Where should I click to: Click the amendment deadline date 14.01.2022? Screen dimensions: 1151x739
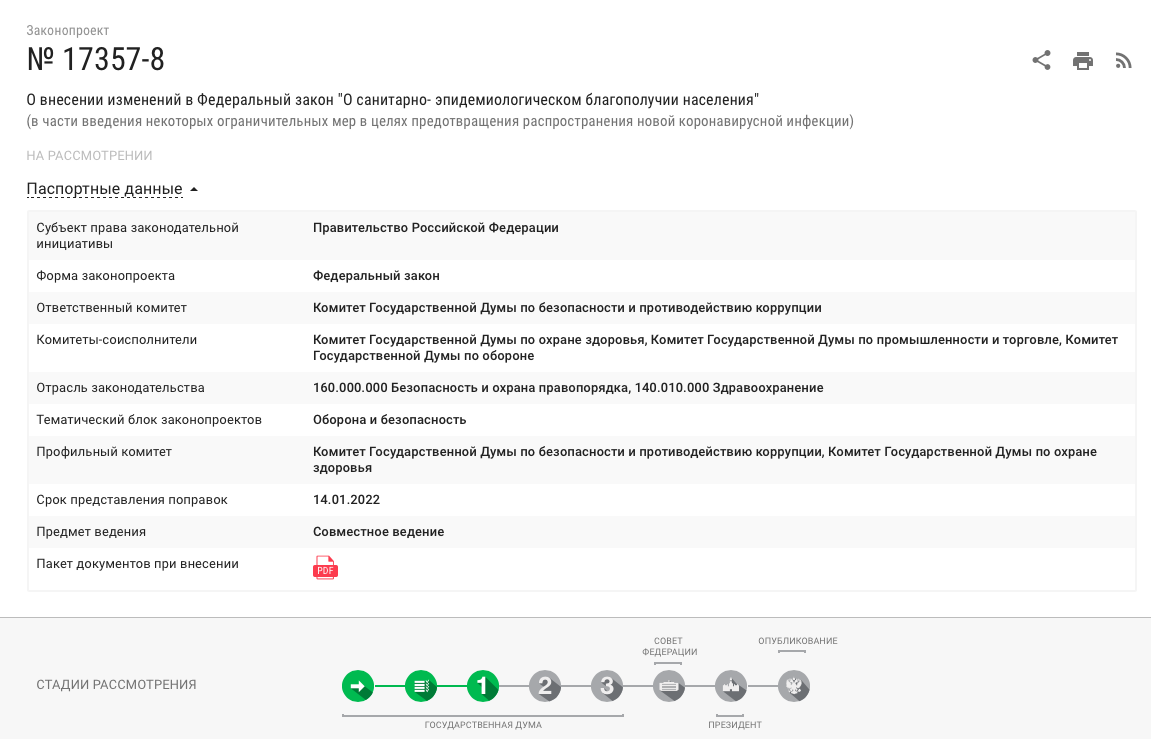(346, 500)
